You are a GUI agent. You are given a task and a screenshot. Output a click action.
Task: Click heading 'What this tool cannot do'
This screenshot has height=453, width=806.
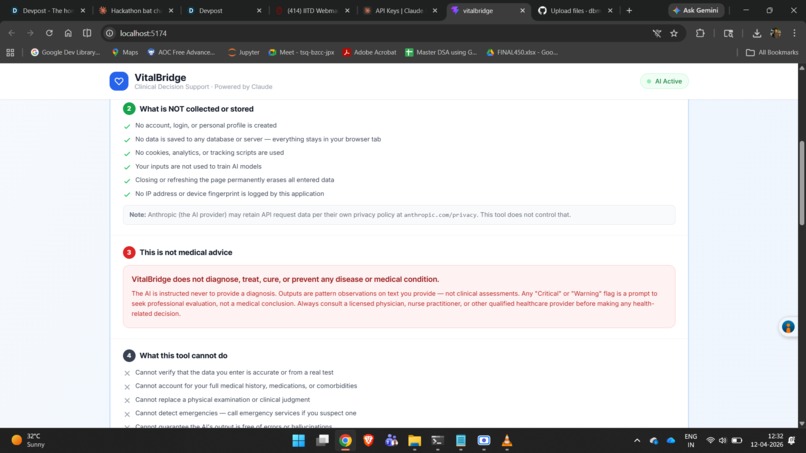point(184,356)
